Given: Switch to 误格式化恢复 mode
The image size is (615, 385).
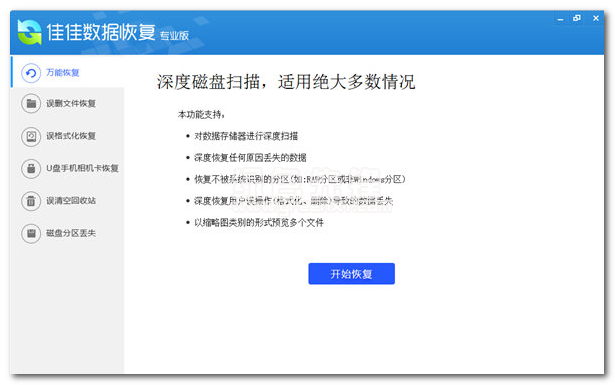Looking at the screenshot, I should pyautogui.click(x=71, y=136).
